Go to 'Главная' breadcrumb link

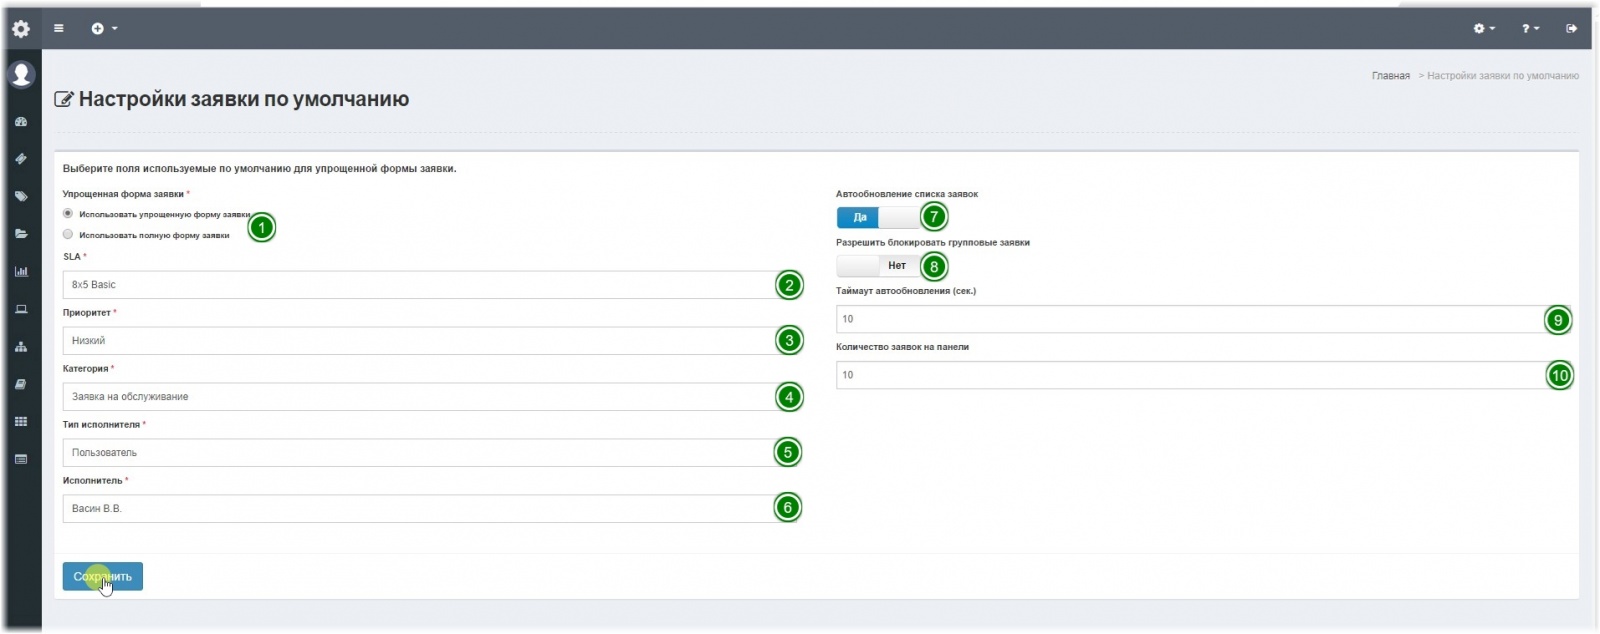click(1390, 76)
